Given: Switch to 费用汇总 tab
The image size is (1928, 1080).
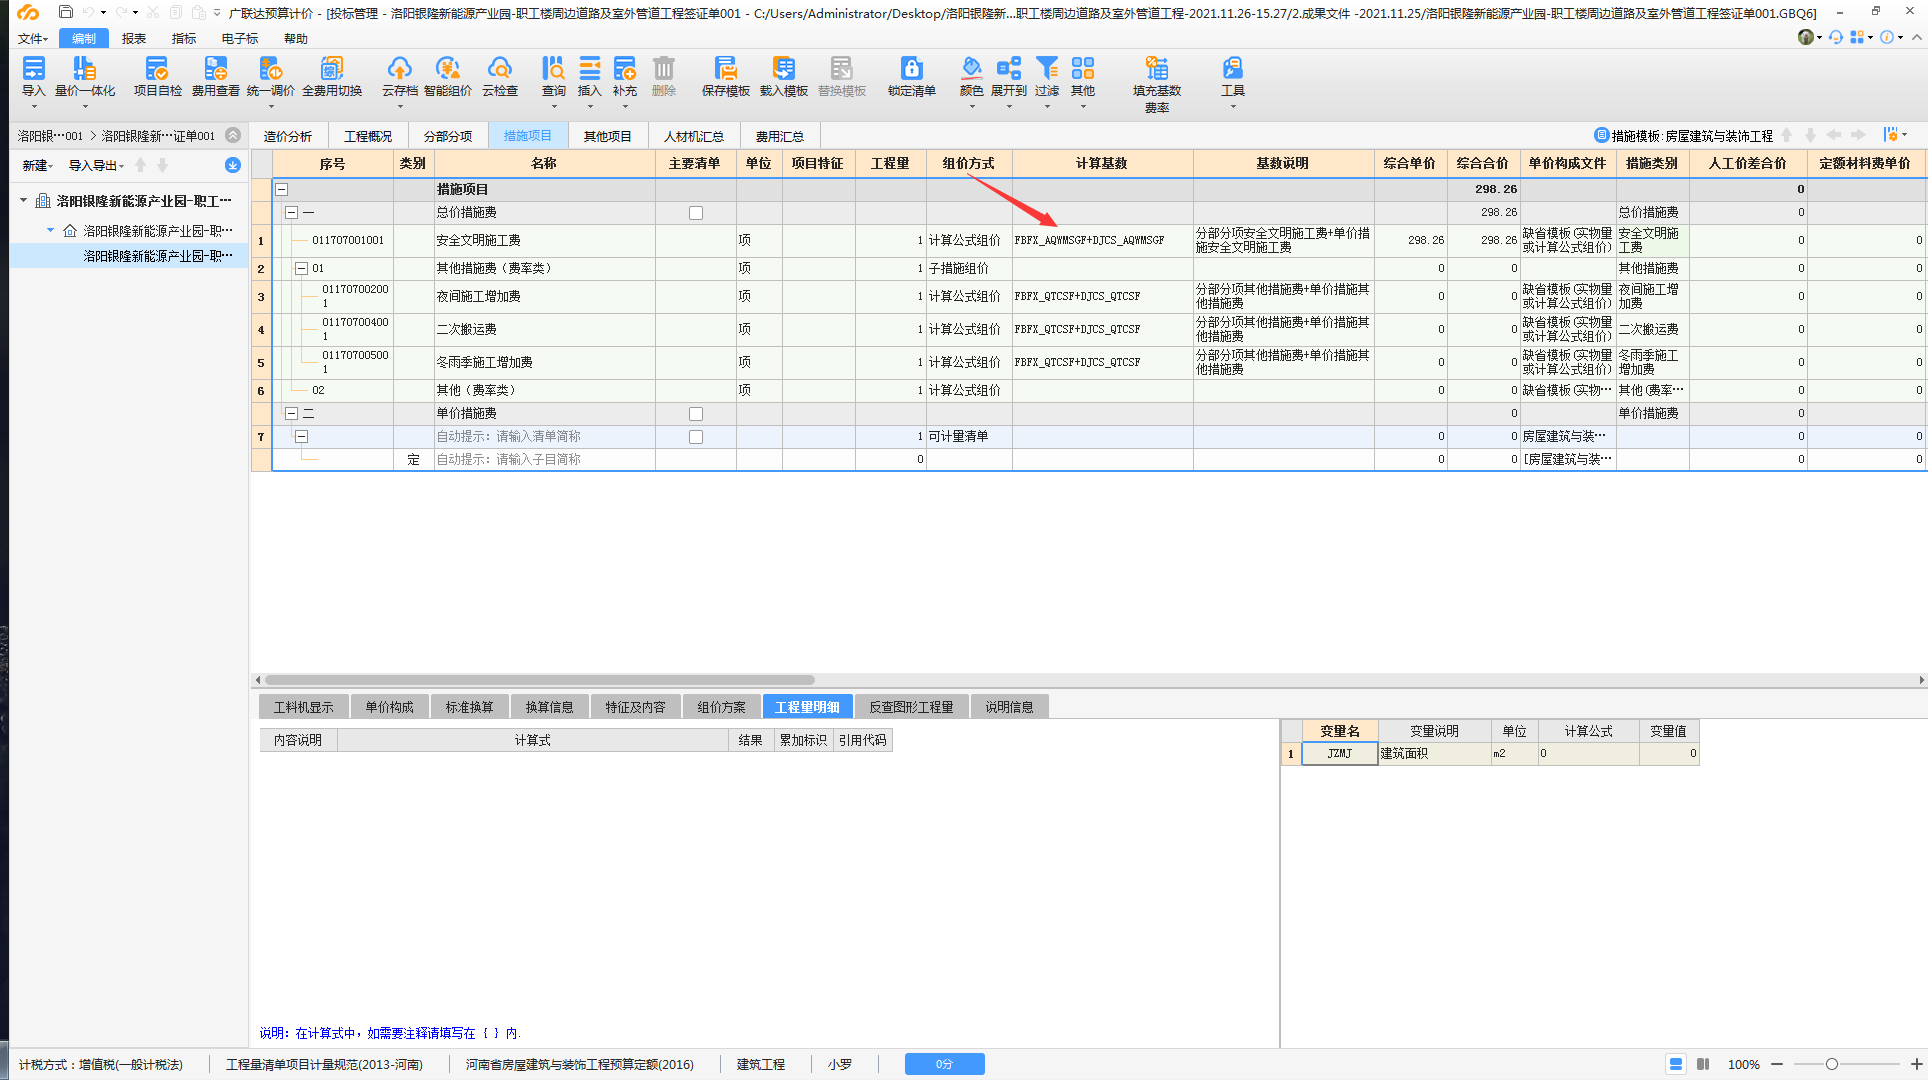Looking at the screenshot, I should point(780,136).
